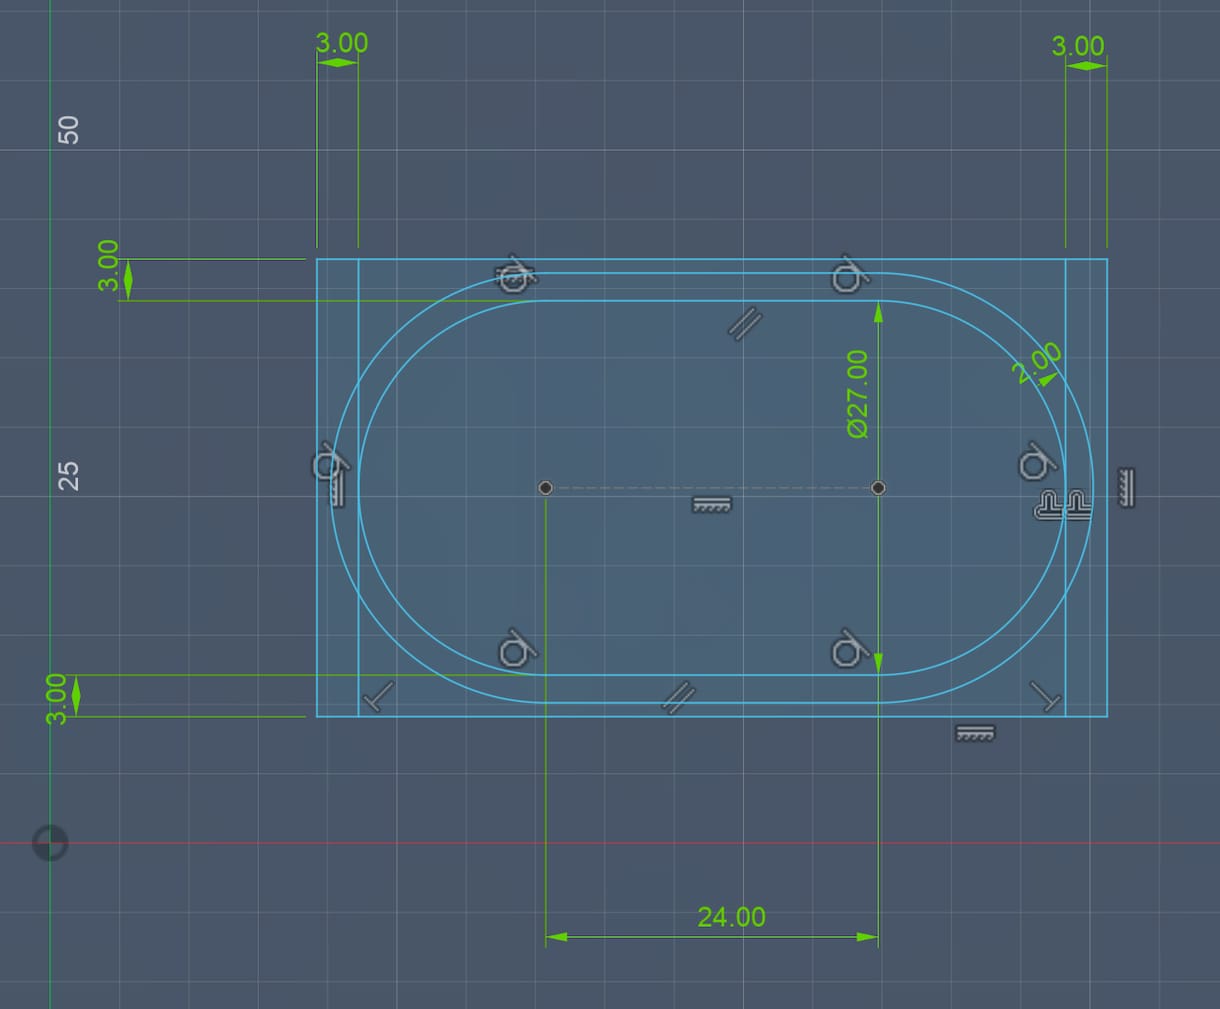Select tangent constraint icon on top-right arc
Screen dimensions: 1220x1009
[848, 274]
